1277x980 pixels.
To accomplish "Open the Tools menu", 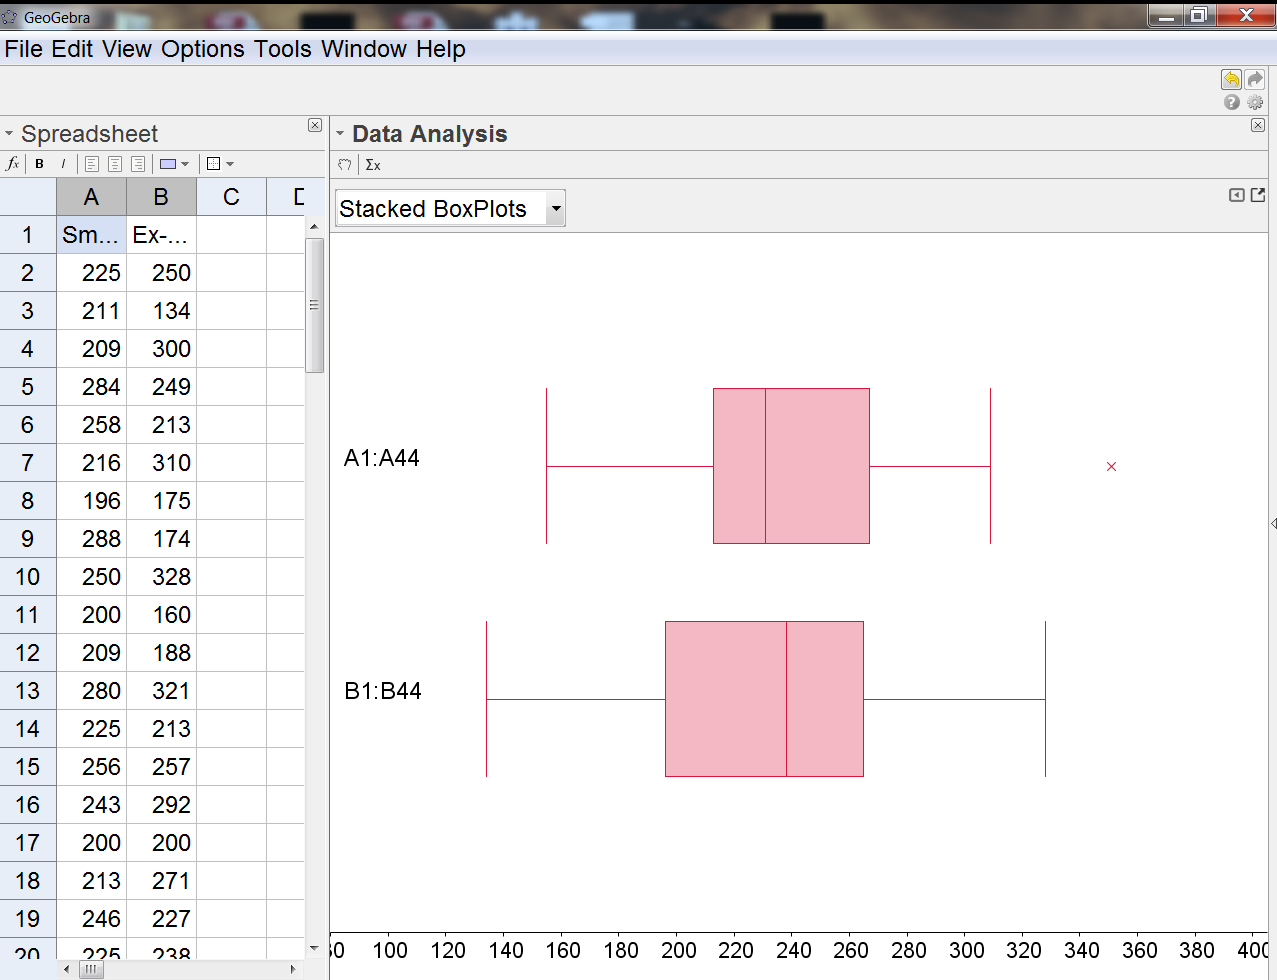I will pyautogui.click(x=282, y=49).
